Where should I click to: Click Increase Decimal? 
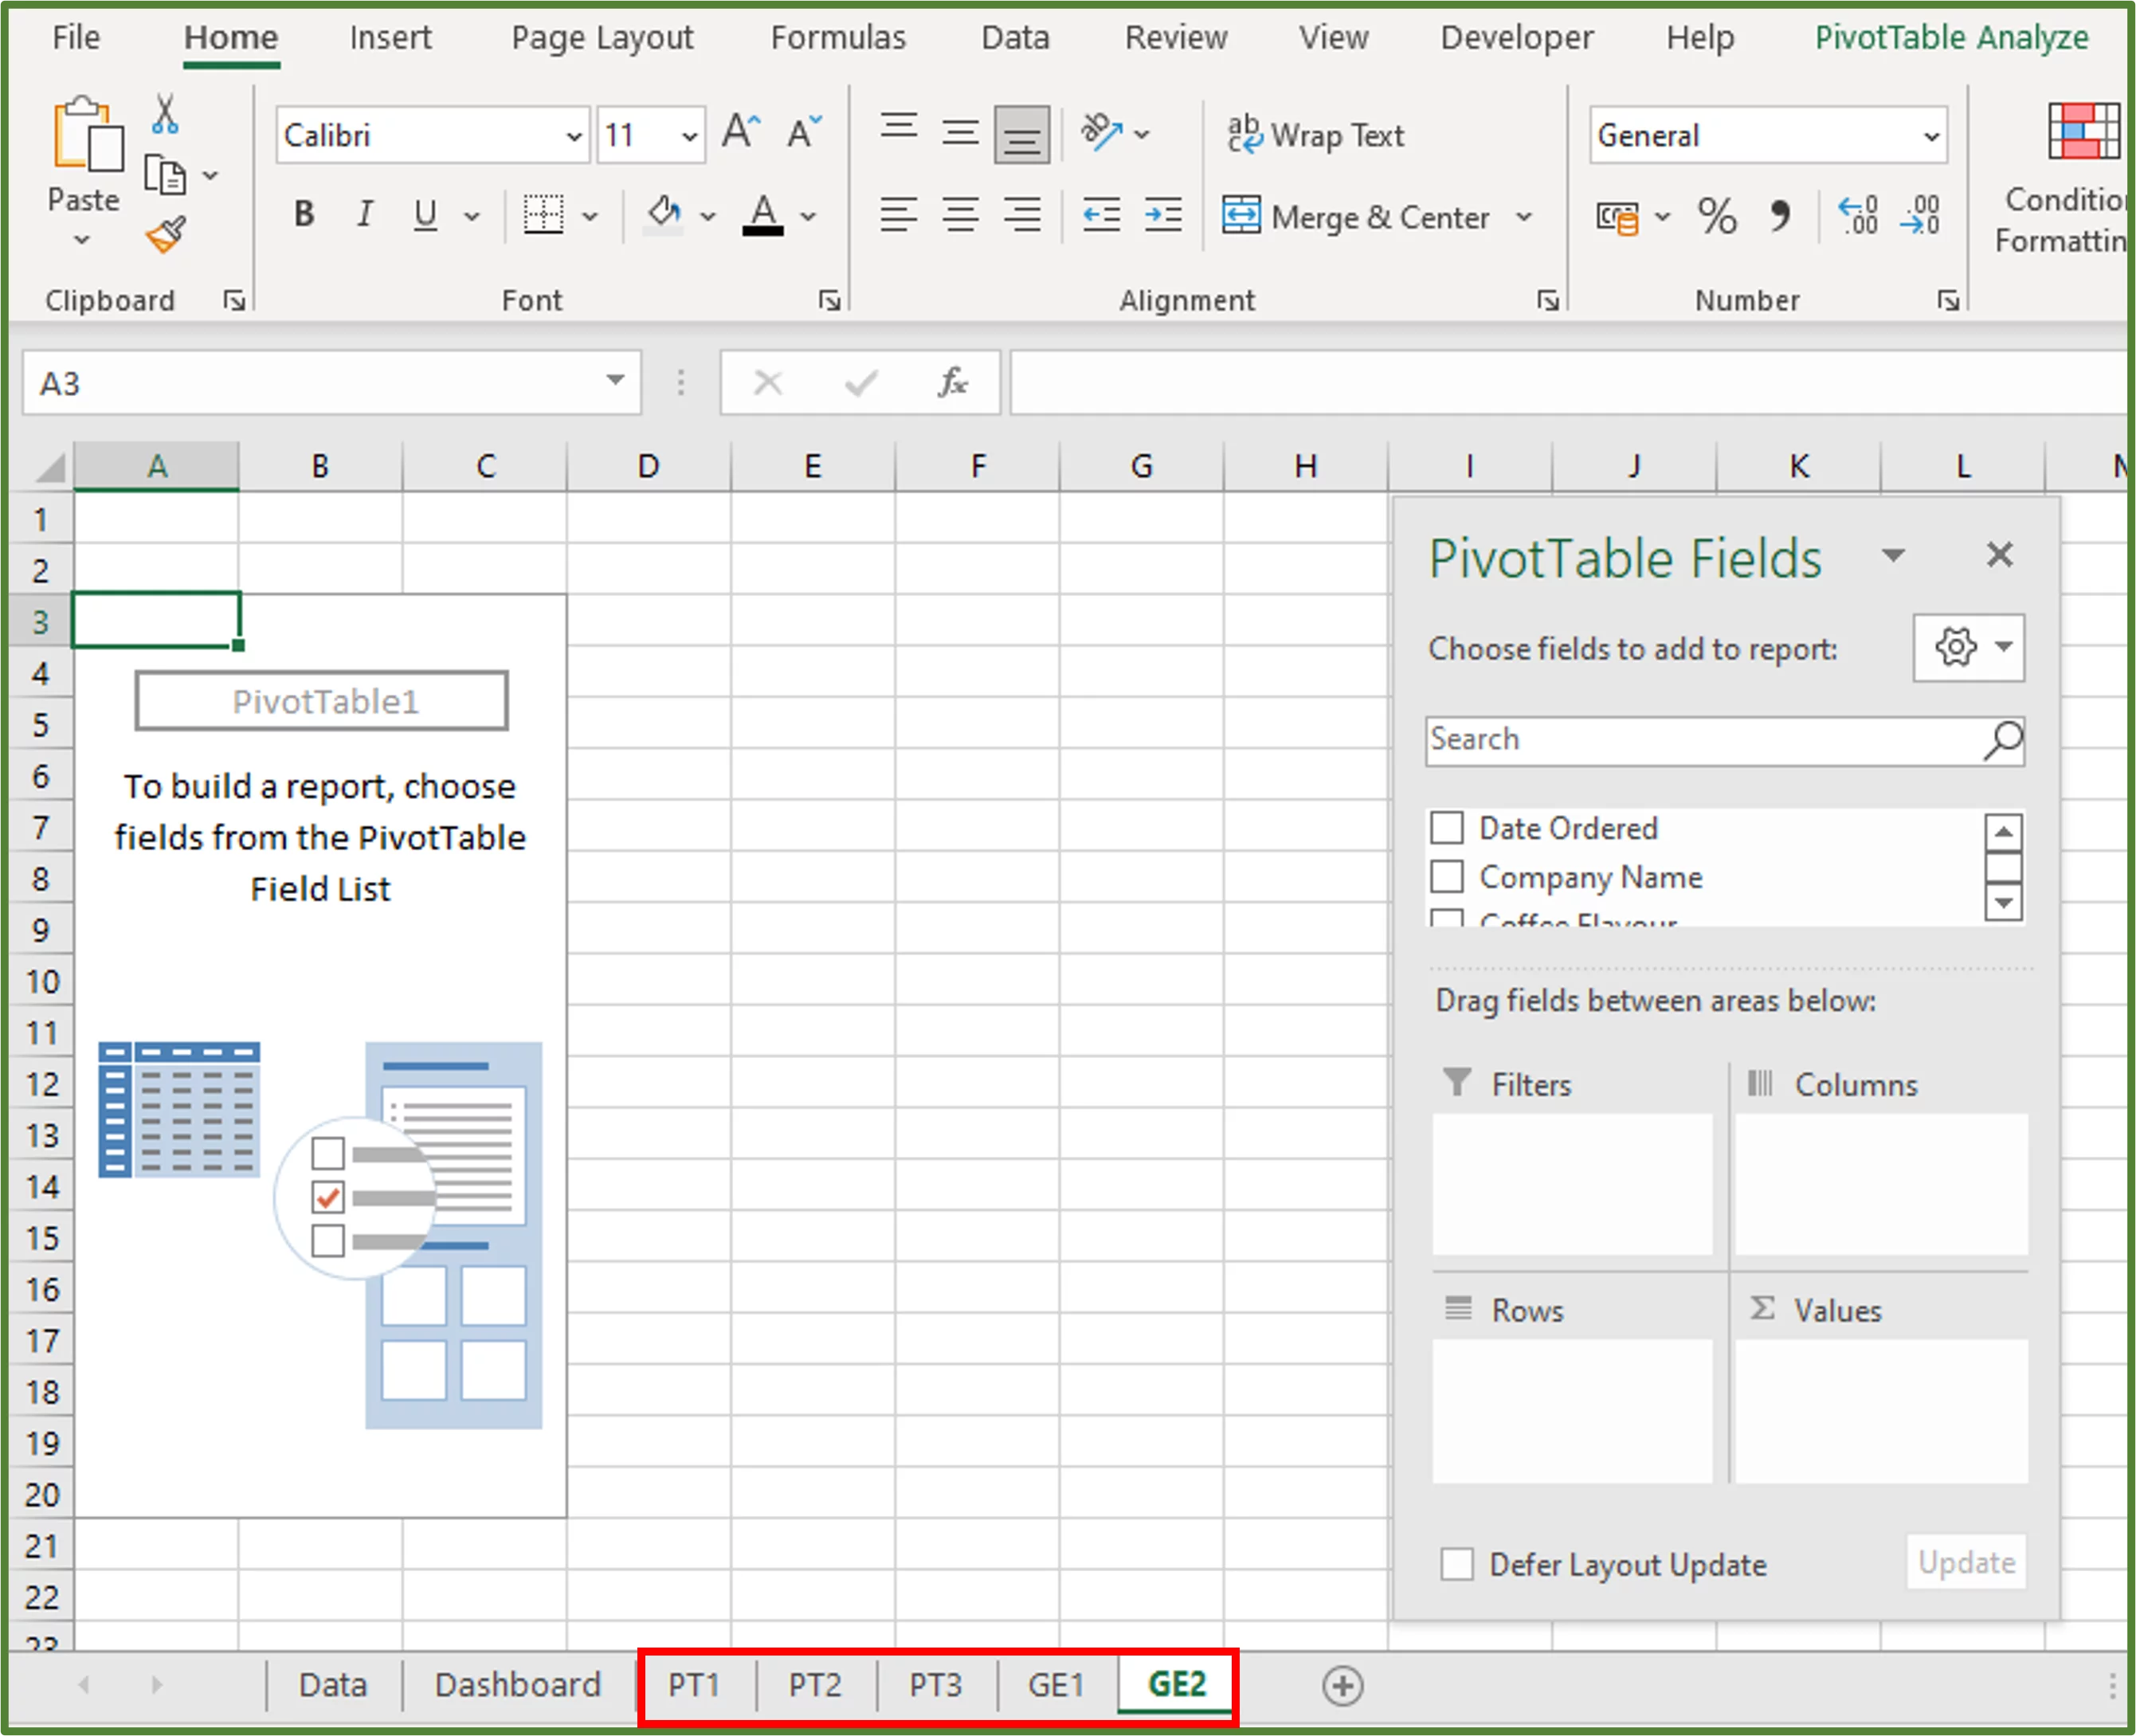(1856, 216)
